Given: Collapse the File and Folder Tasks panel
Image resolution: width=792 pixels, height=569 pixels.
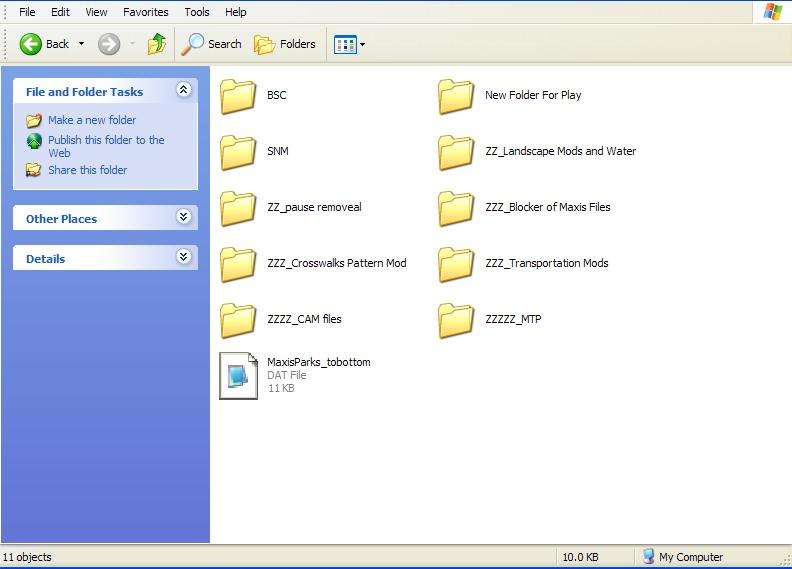Looking at the screenshot, I should pos(183,90).
